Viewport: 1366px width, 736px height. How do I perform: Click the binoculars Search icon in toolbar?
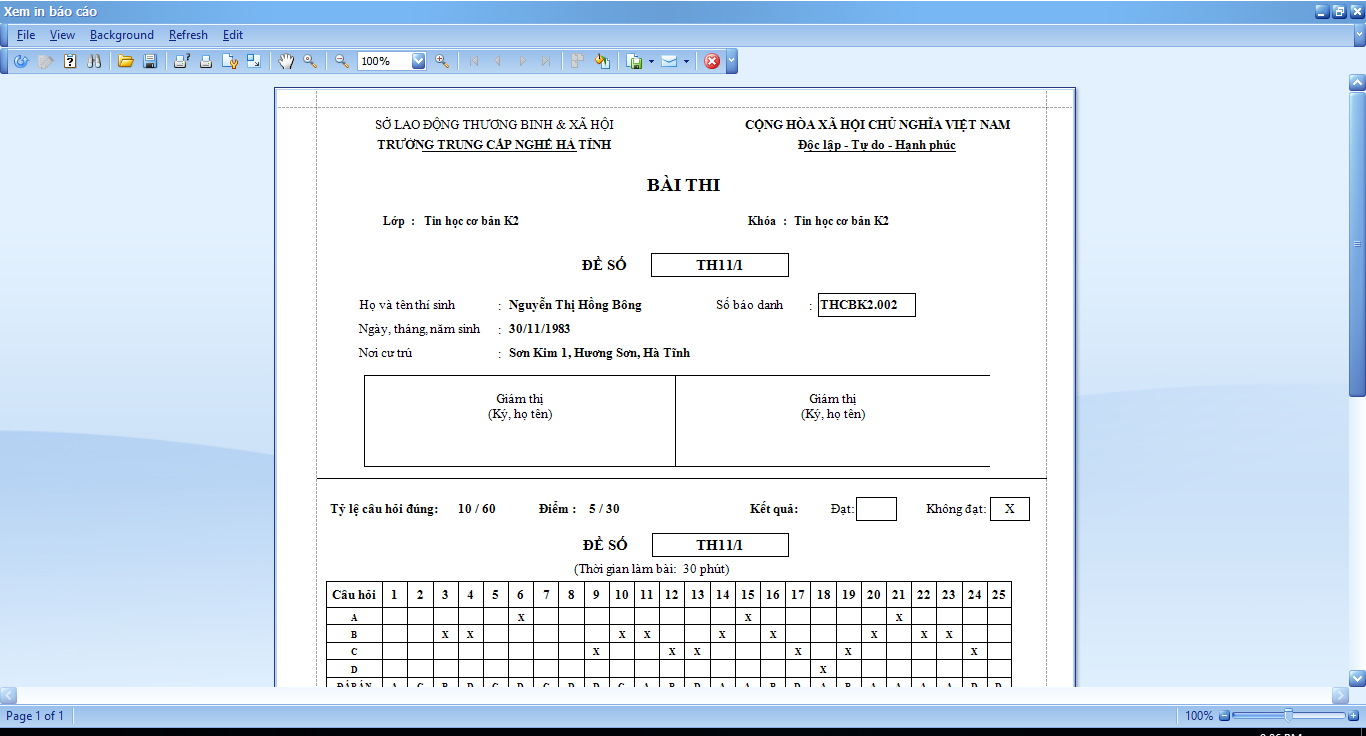click(x=94, y=61)
